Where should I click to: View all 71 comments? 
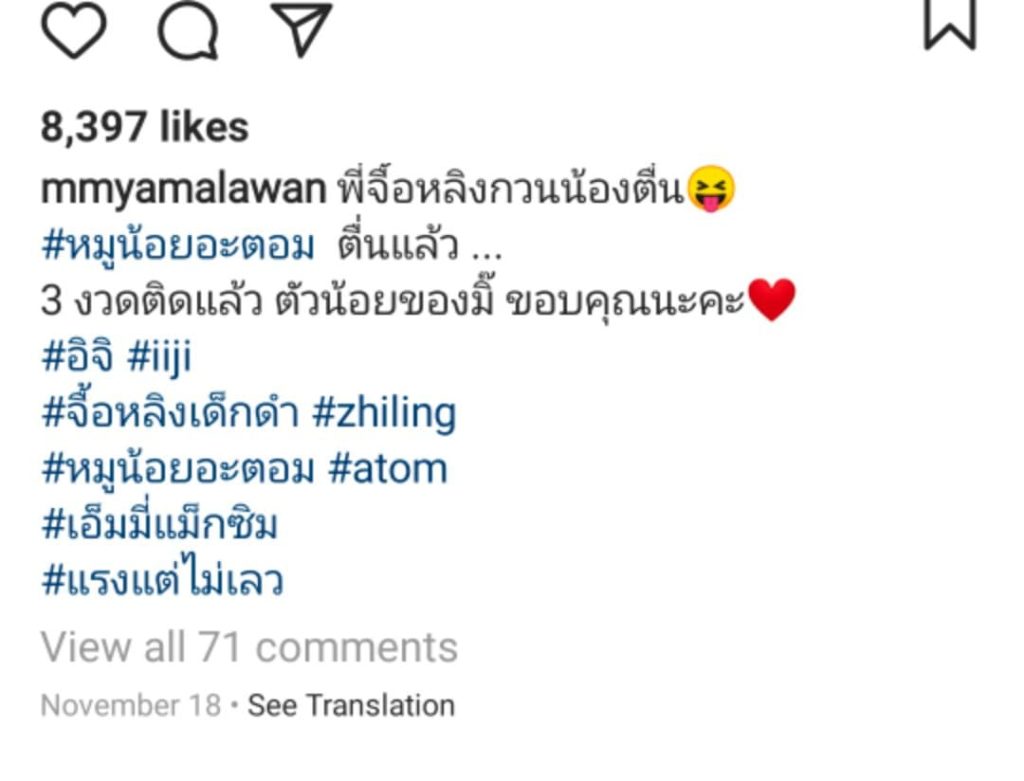coord(249,647)
